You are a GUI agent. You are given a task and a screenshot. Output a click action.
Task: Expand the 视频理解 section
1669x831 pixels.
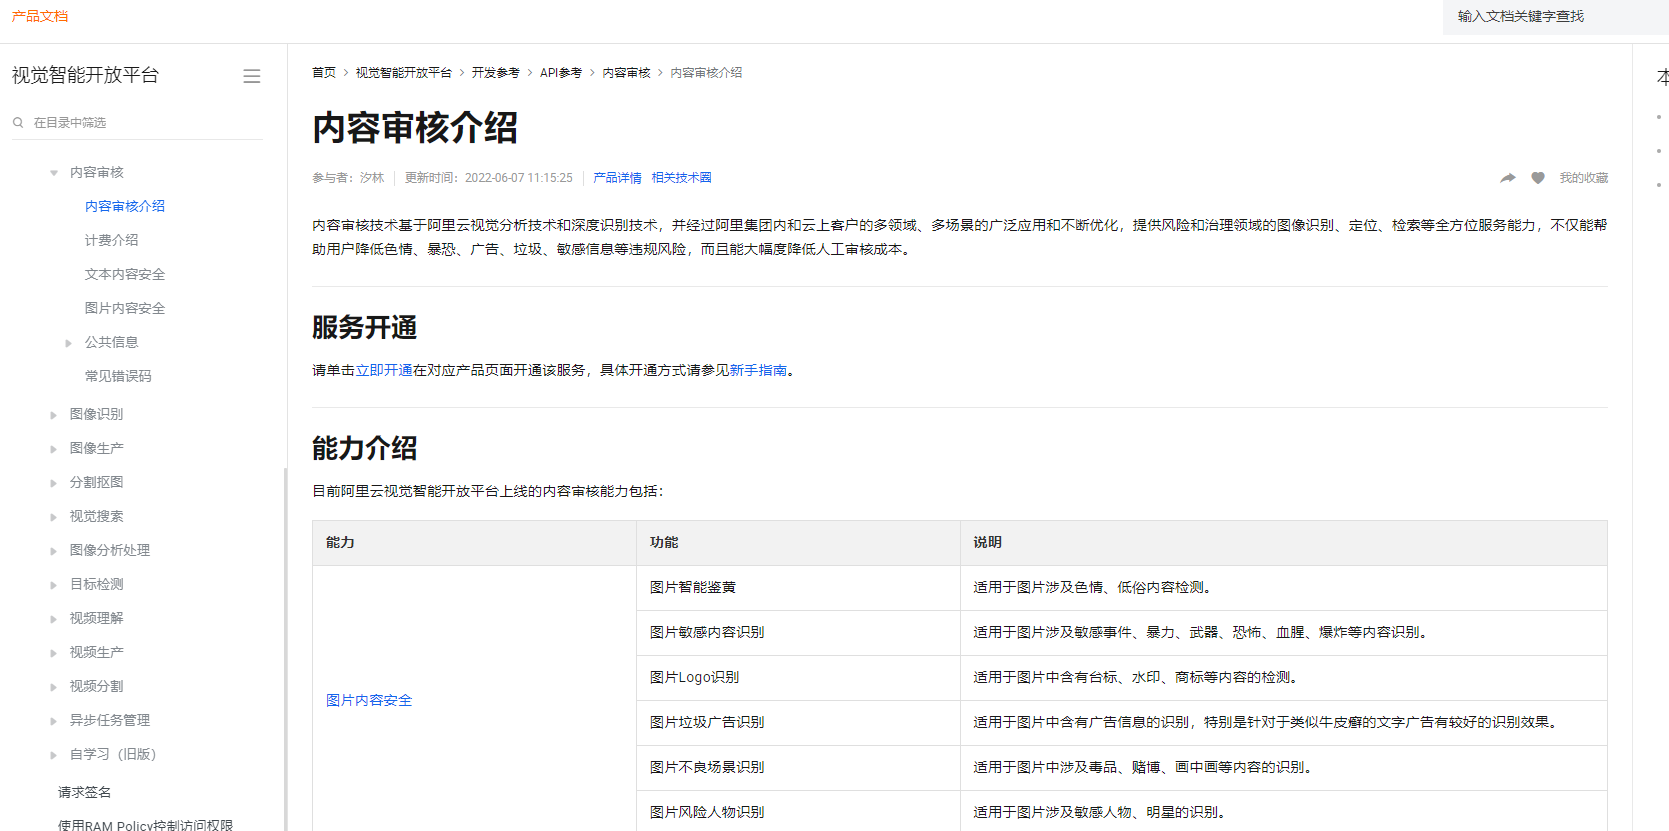(x=54, y=619)
